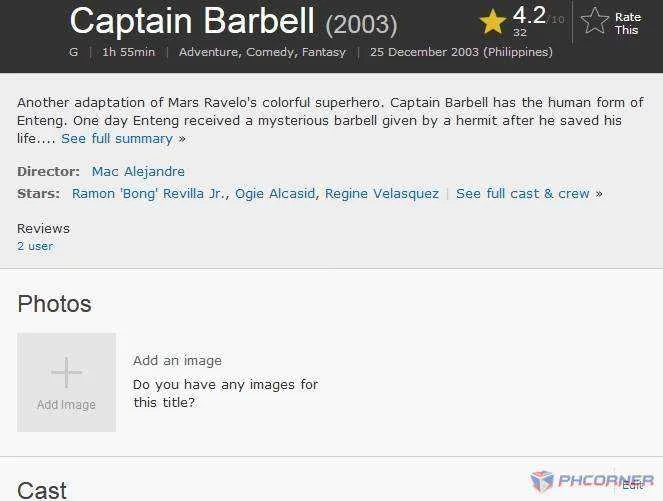Click the Rate This text button
Screen dimensions: 663x501
pyautogui.click(x=627, y=23)
